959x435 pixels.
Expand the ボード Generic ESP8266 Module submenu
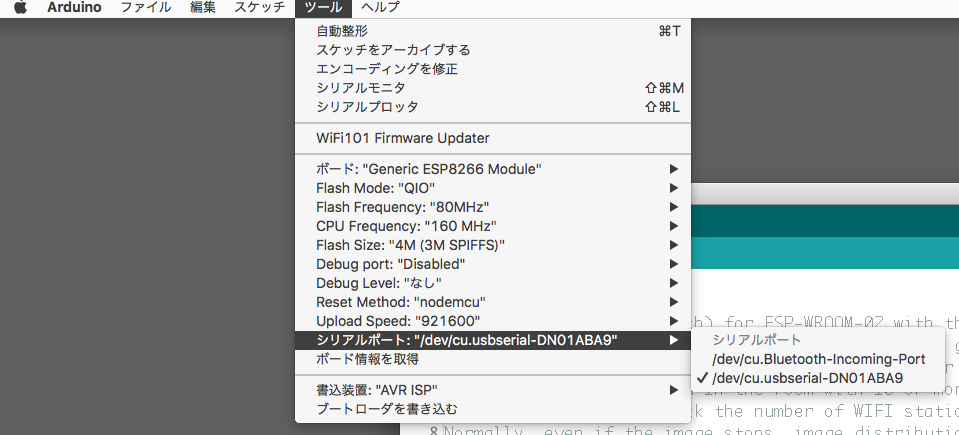493,169
